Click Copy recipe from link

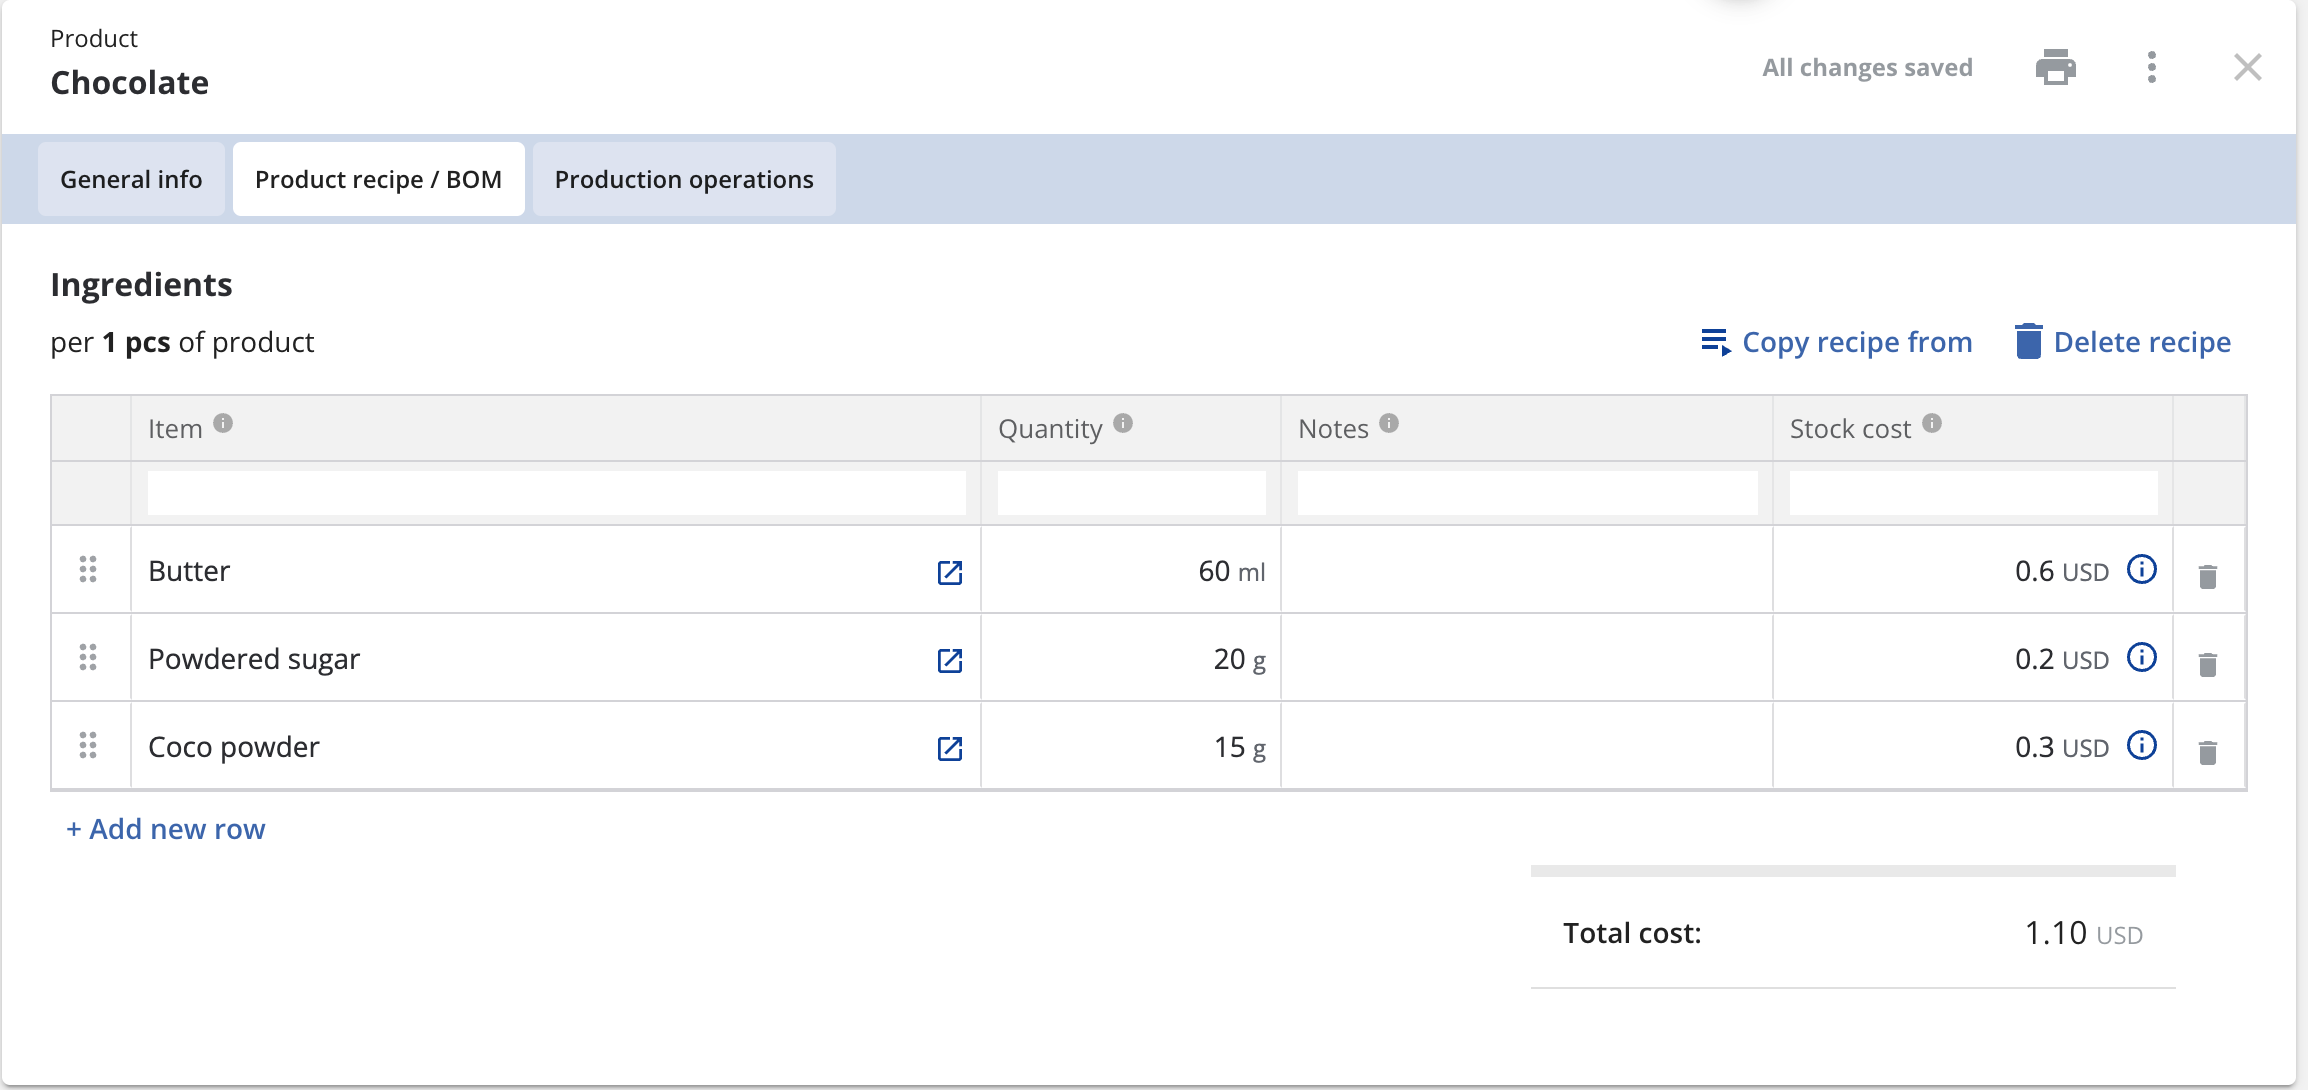(1837, 342)
